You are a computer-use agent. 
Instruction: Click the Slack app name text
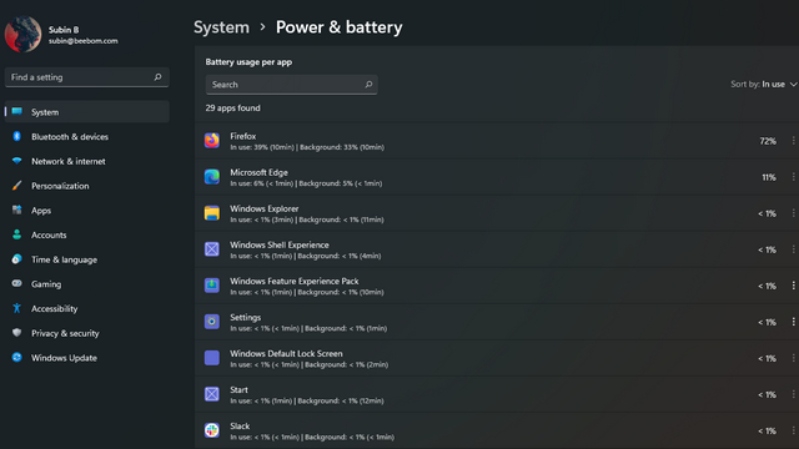click(239, 426)
